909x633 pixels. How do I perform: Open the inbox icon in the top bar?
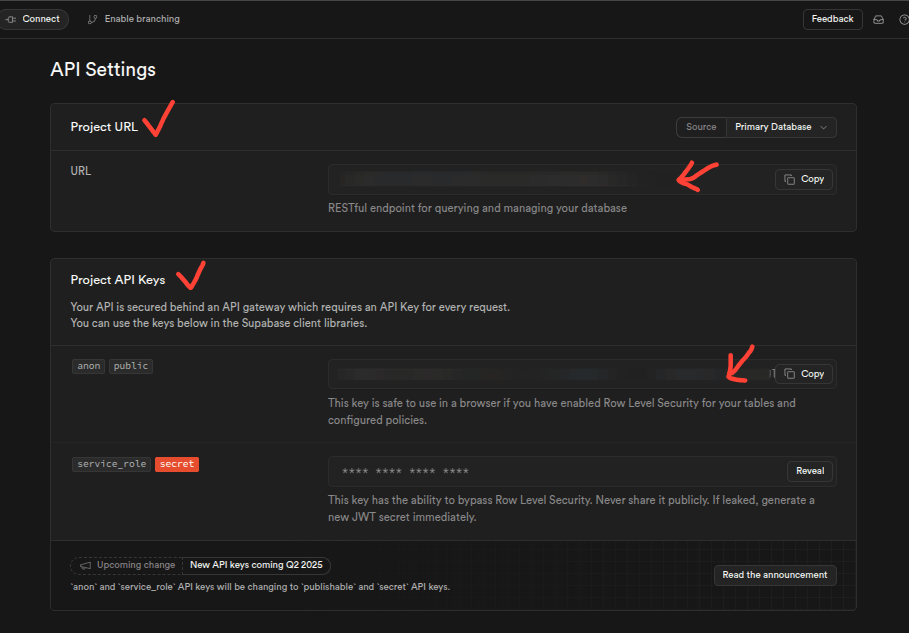(878, 18)
